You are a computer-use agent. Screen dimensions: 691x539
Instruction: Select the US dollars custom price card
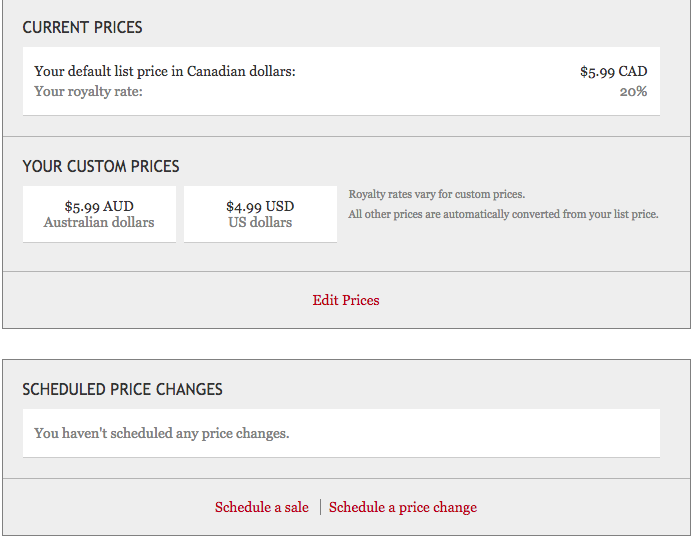click(260, 214)
